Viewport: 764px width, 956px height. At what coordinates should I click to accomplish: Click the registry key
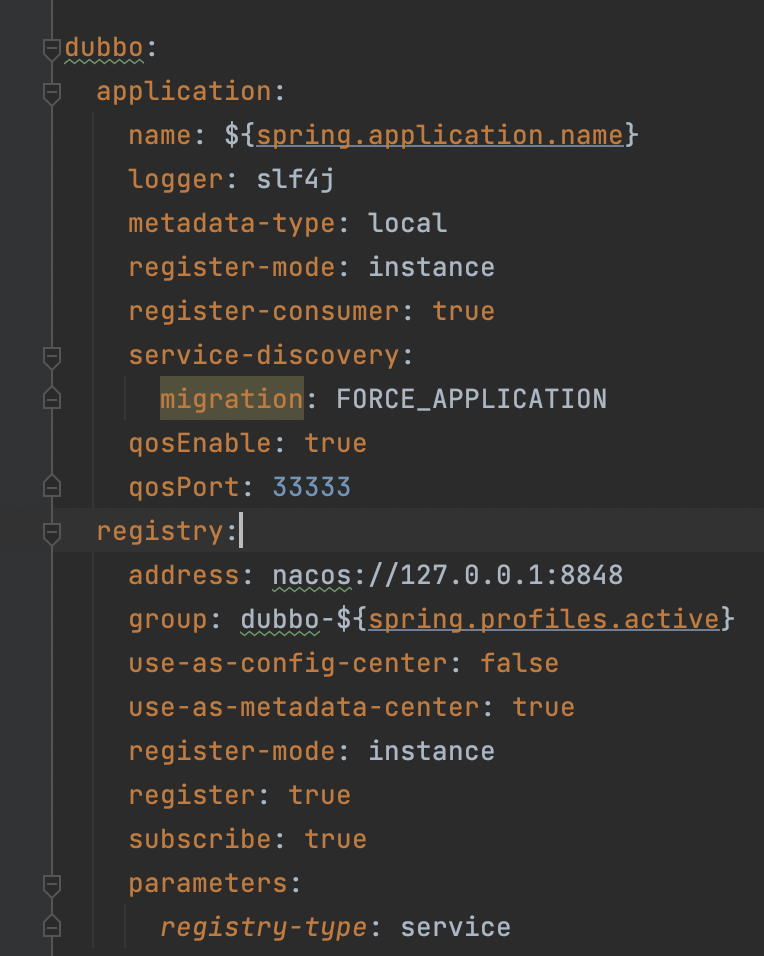pyautogui.click(x=160, y=530)
